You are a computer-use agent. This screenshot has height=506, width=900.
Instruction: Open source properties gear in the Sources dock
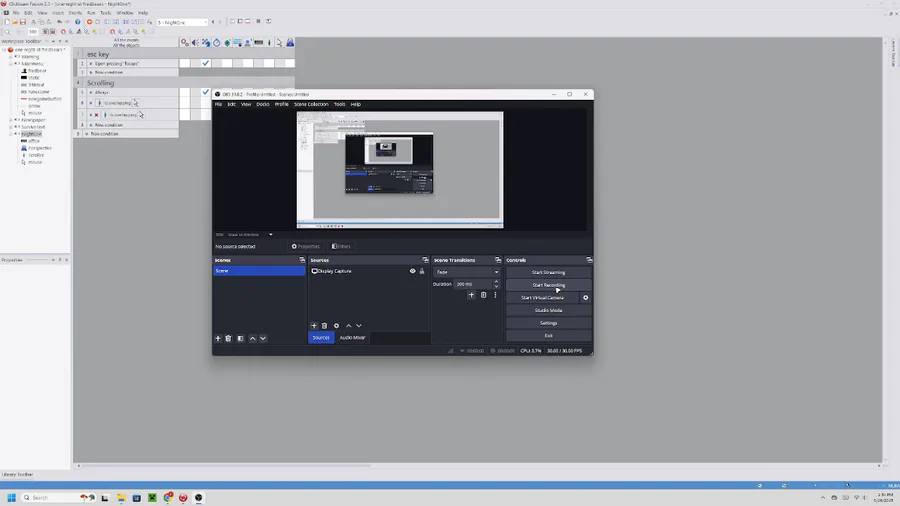coord(336,326)
